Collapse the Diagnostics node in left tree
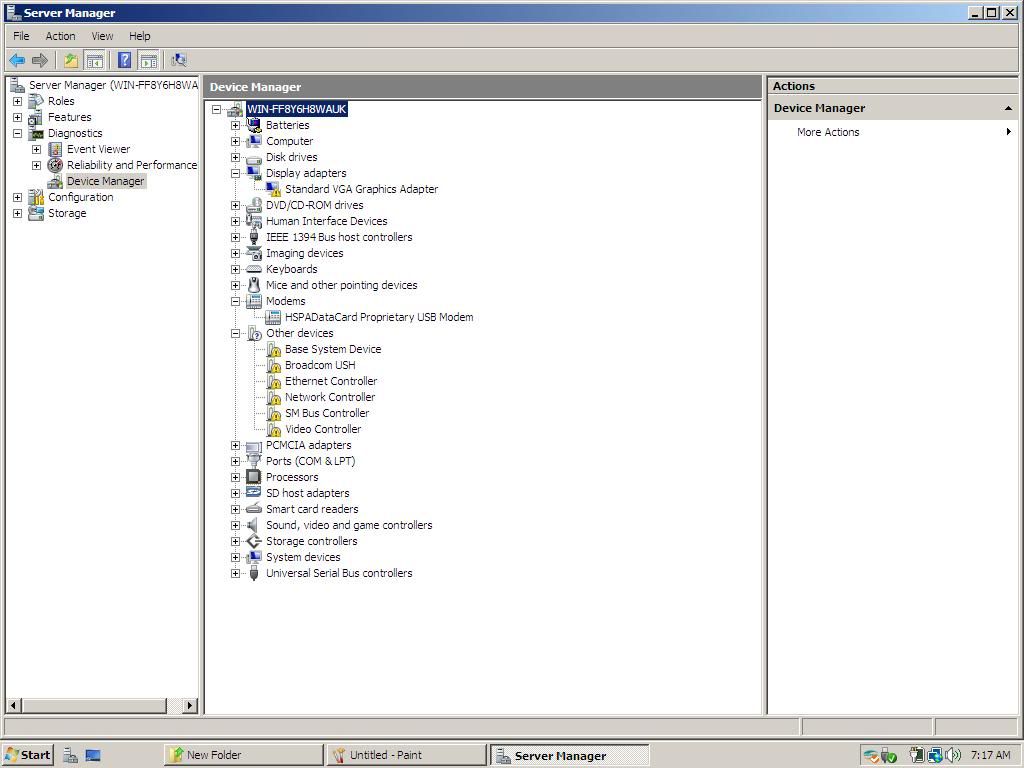 pos(18,133)
